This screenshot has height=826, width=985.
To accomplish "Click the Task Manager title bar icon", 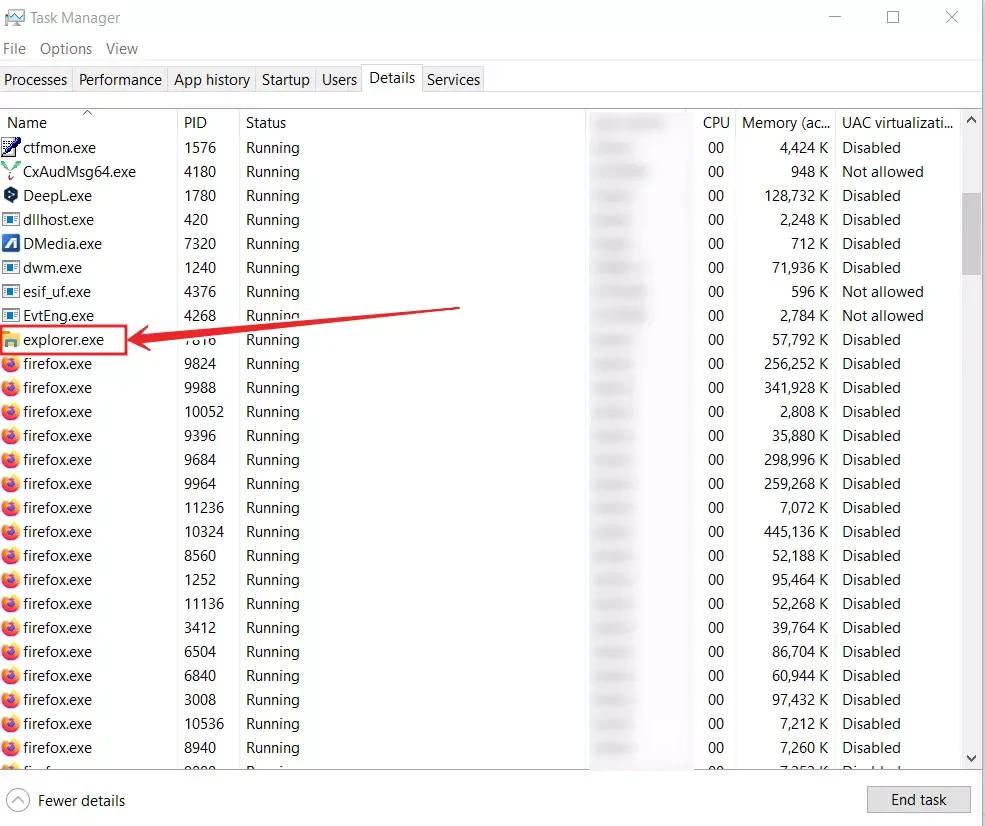I will pos(15,18).
